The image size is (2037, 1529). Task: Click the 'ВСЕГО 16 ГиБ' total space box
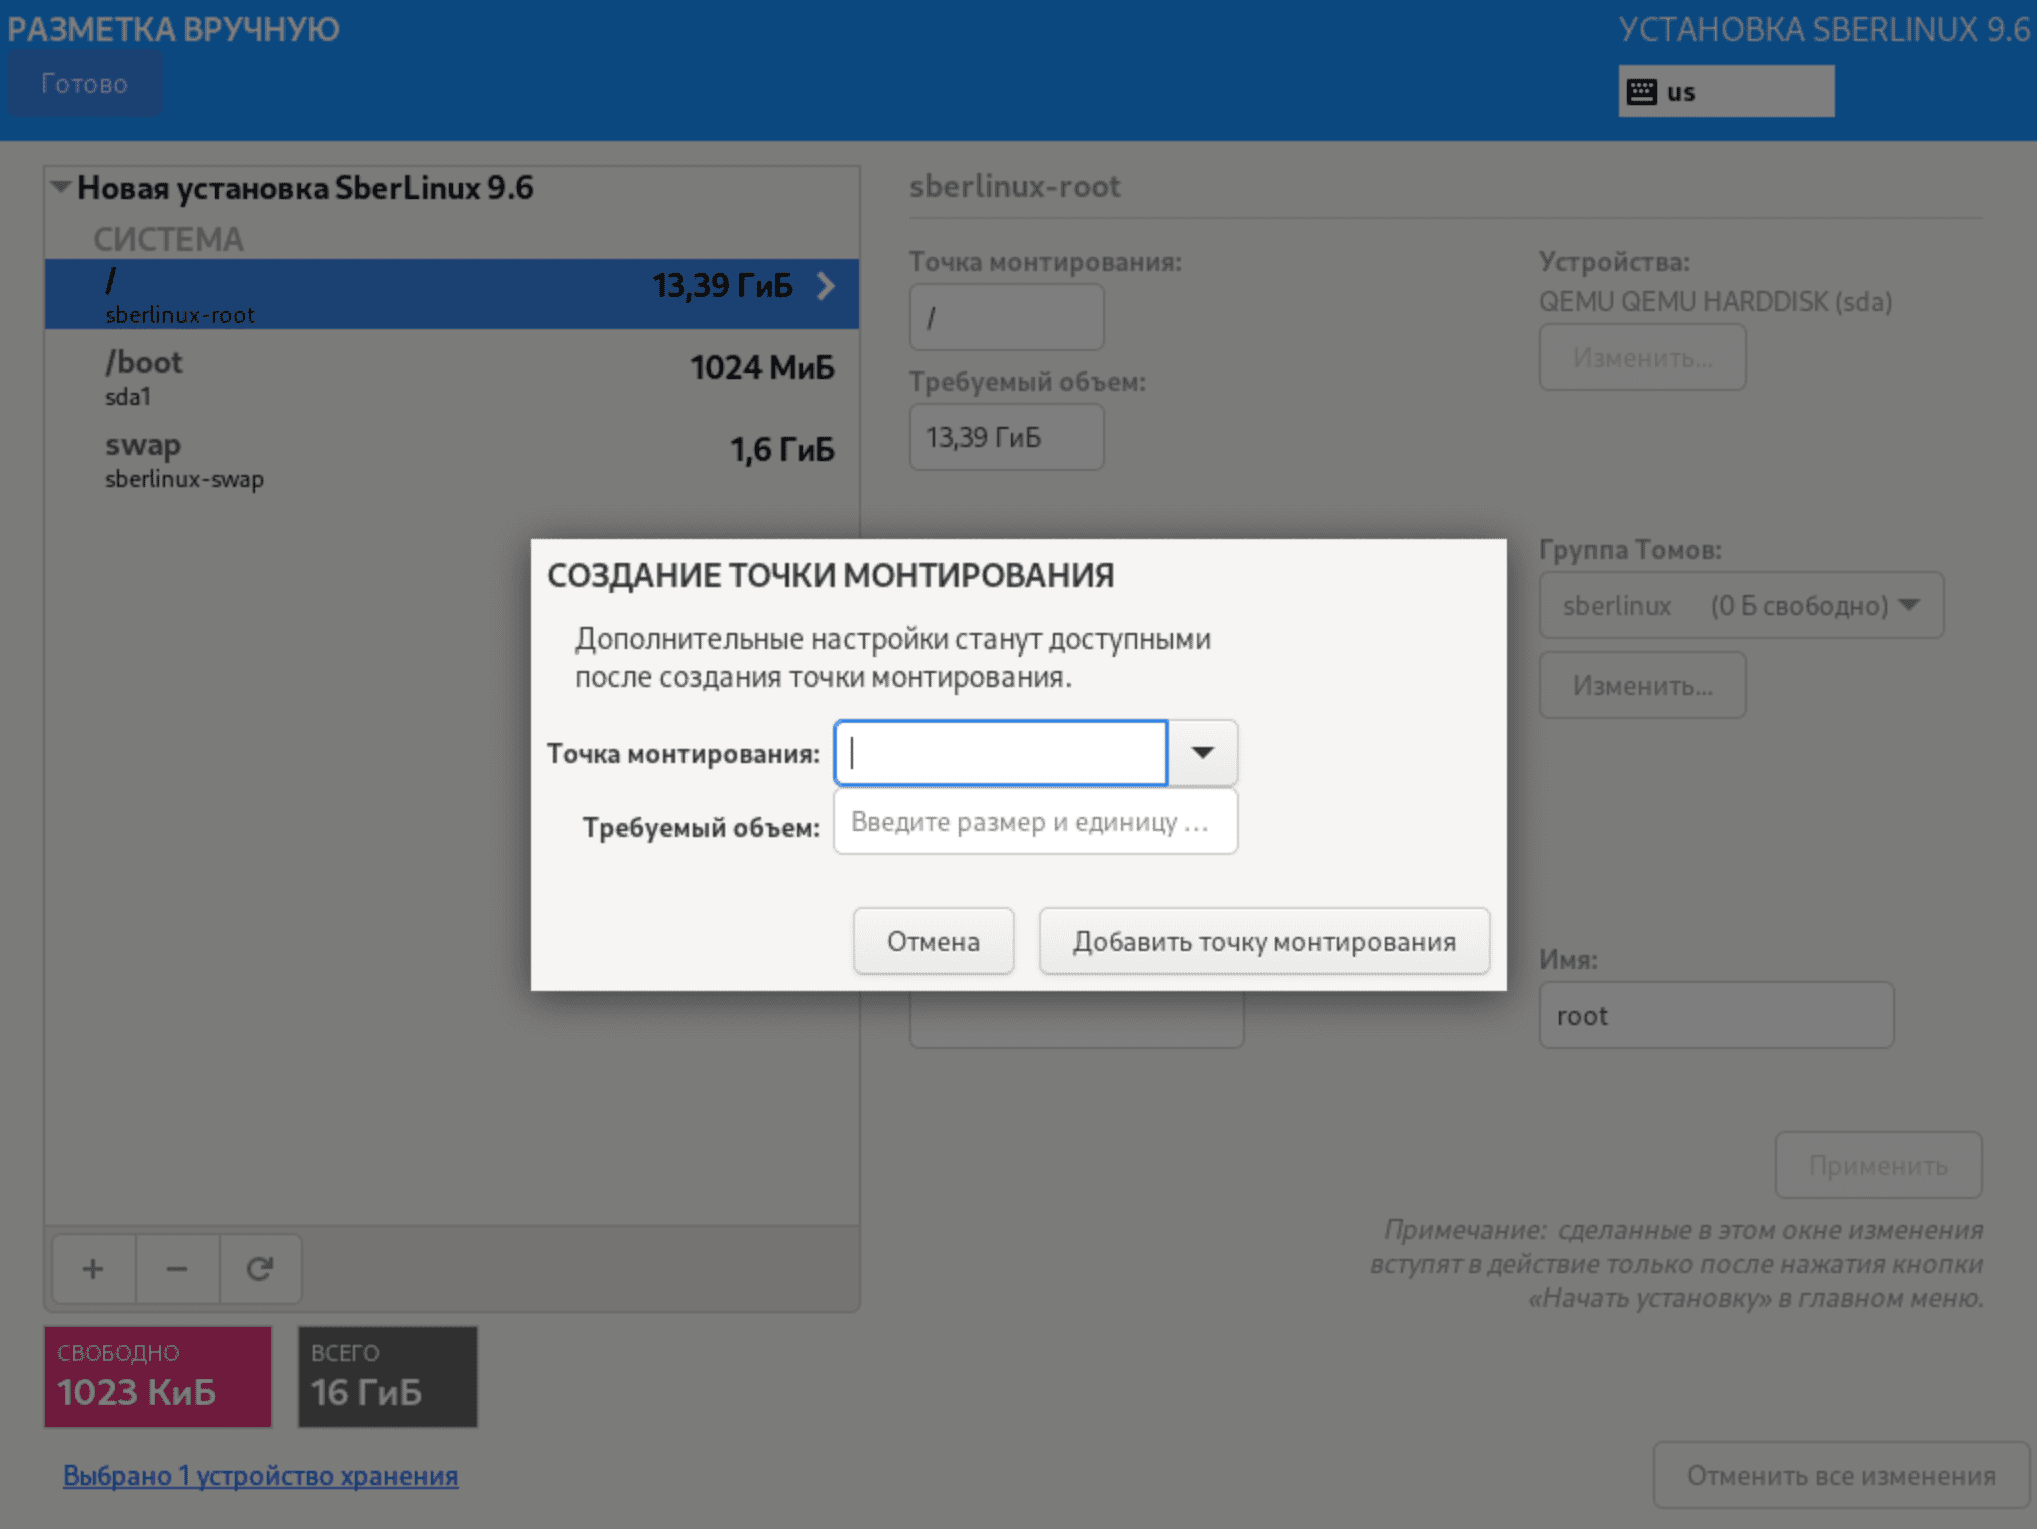point(388,1376)
